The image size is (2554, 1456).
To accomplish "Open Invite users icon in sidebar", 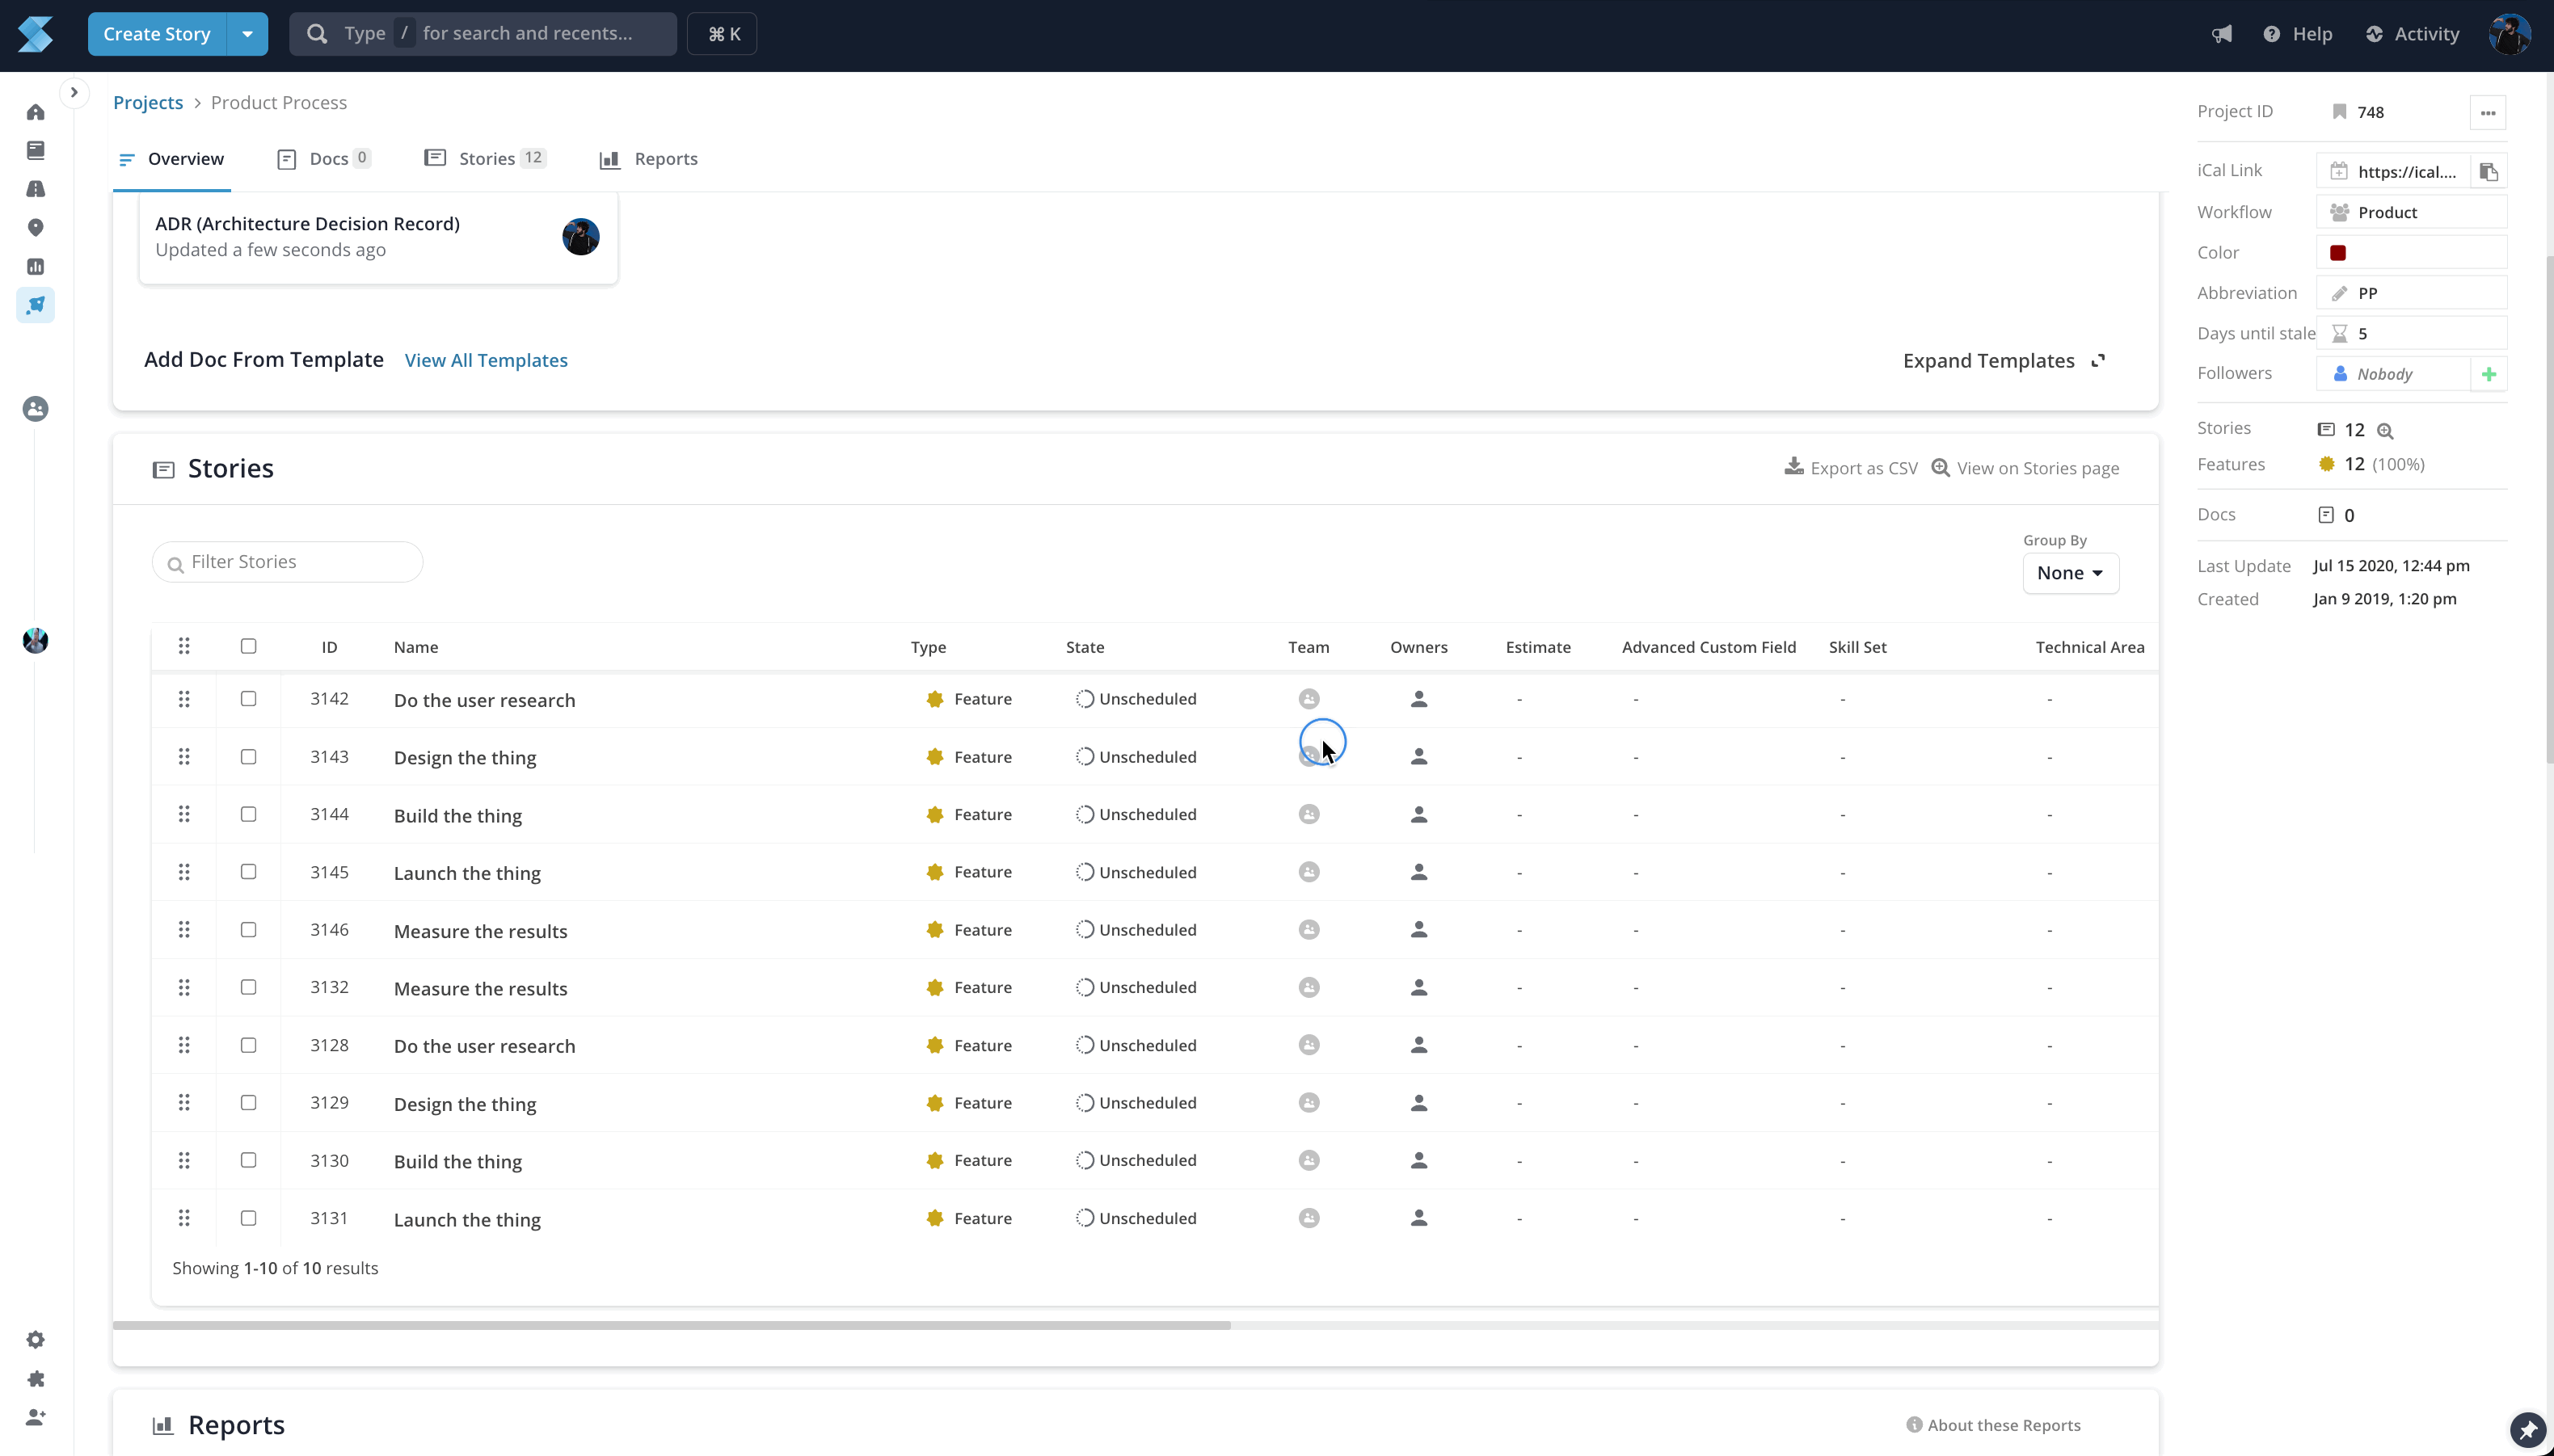I will (x=35, y=1418).
